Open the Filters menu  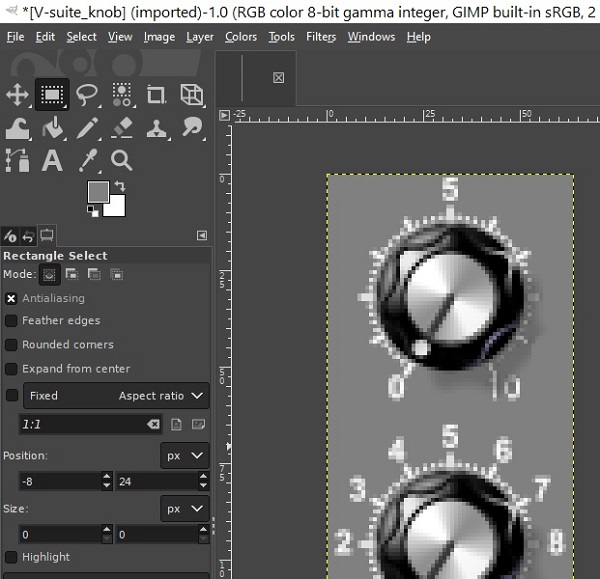pyautogui.click(x=321, y=37)
